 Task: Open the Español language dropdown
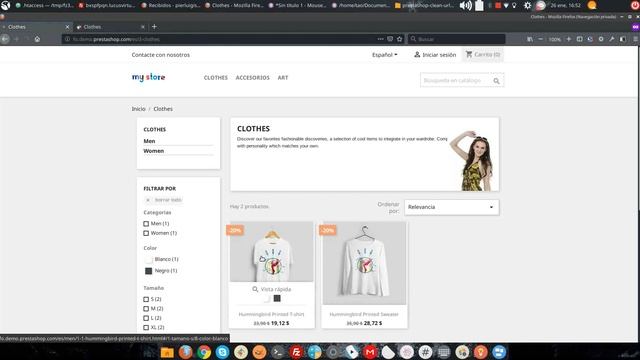click(x=384, y=55)
